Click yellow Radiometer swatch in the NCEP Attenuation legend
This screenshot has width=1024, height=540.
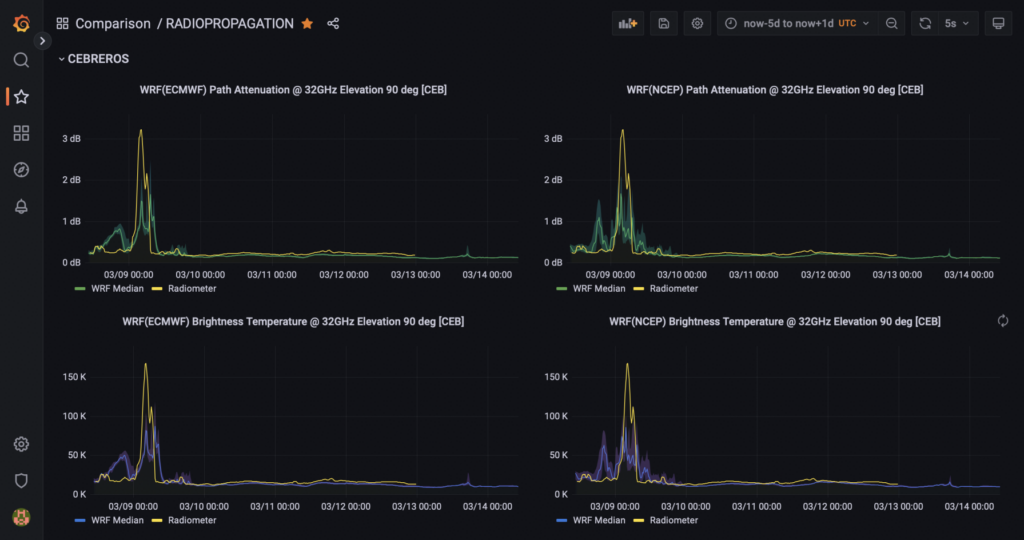[x=639, y=289]
